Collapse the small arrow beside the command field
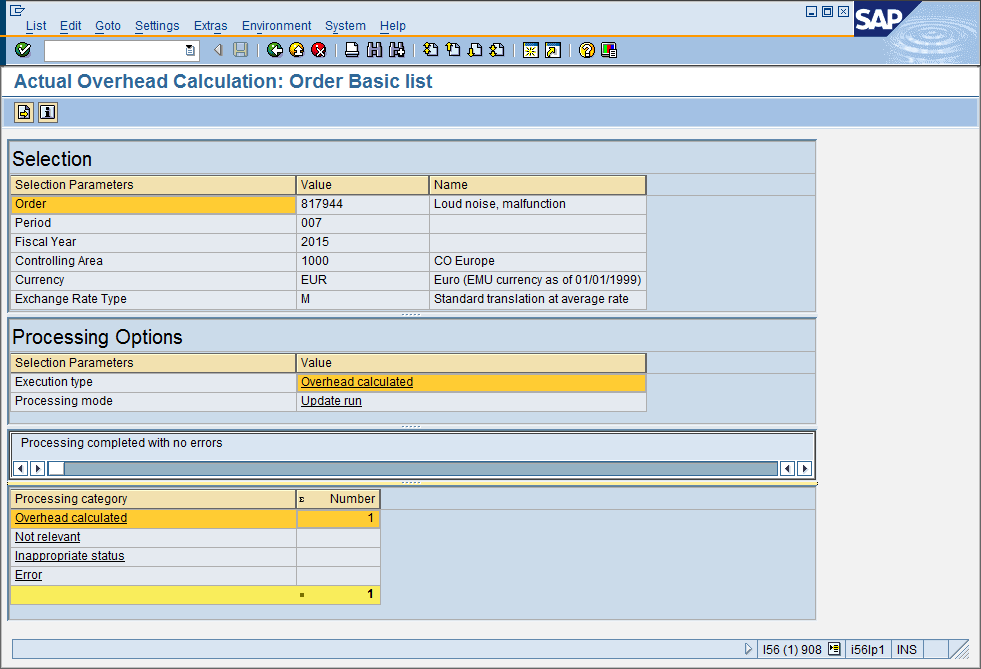Image resolution: width=981 pixels, height=669 pixels. [x=218, y=50]
